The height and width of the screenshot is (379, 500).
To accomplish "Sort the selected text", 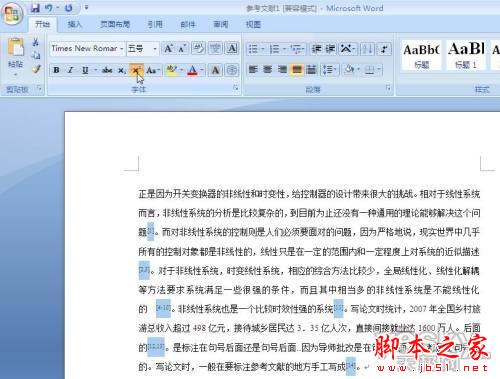I will point(367,49).
